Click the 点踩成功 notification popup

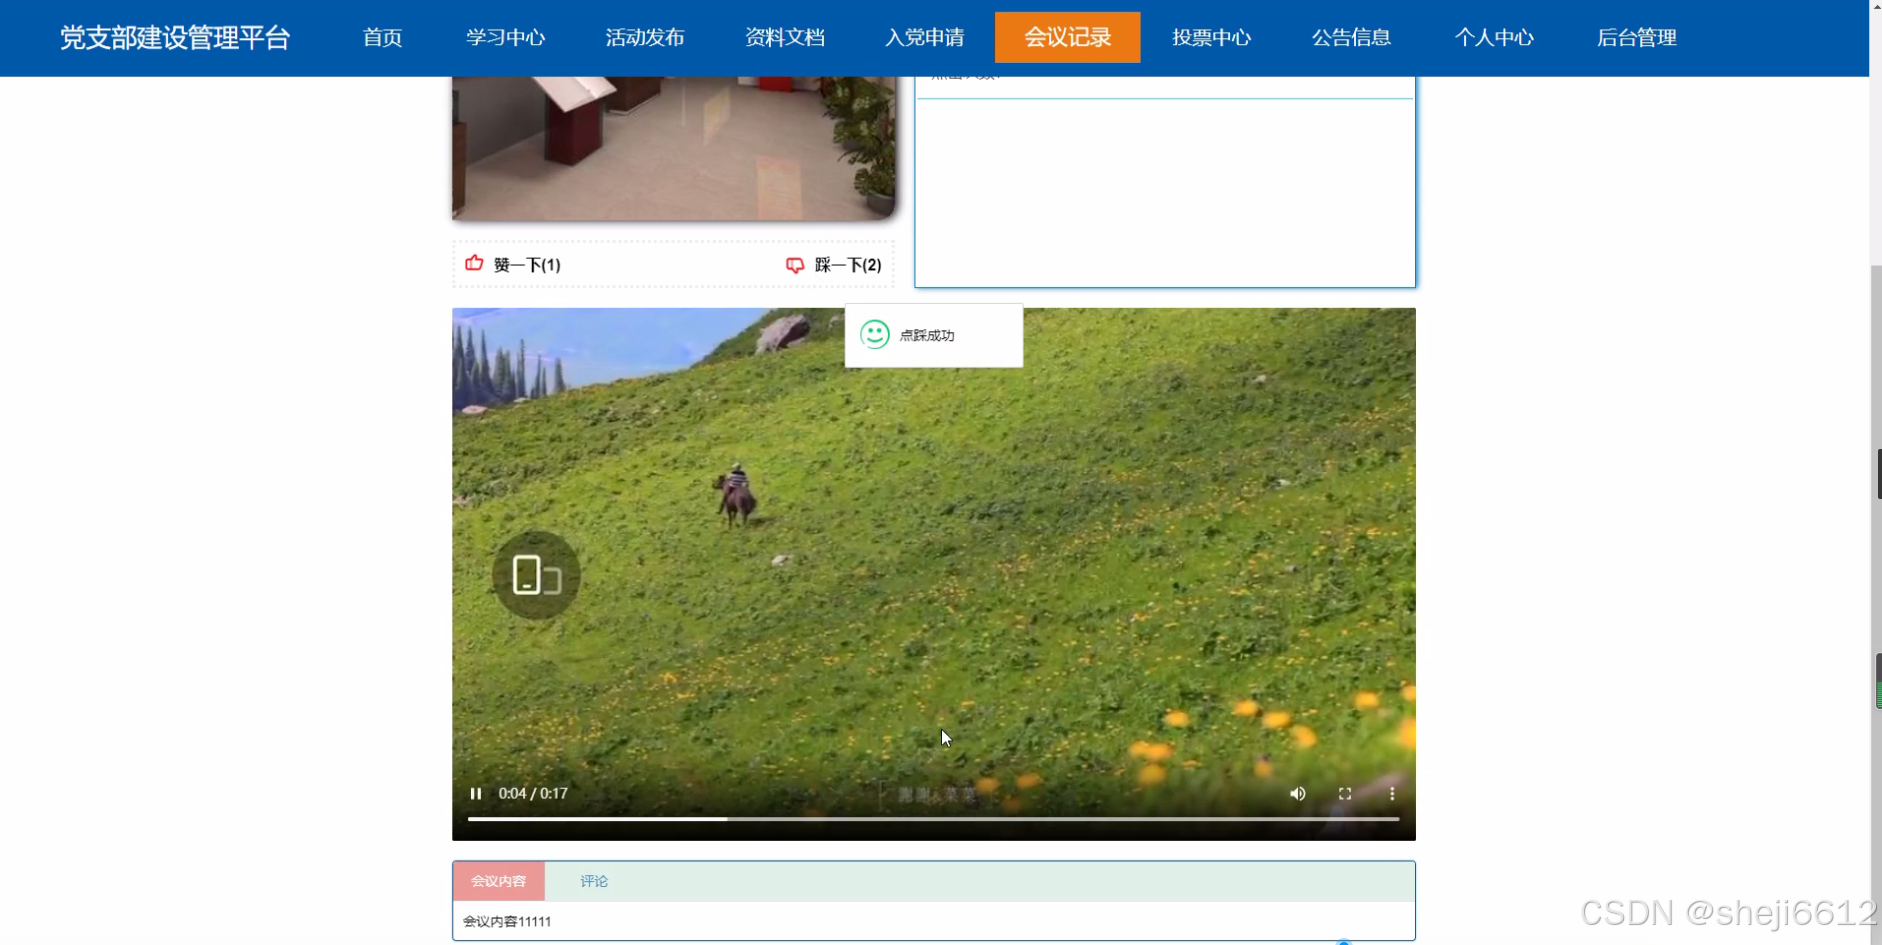933,335
